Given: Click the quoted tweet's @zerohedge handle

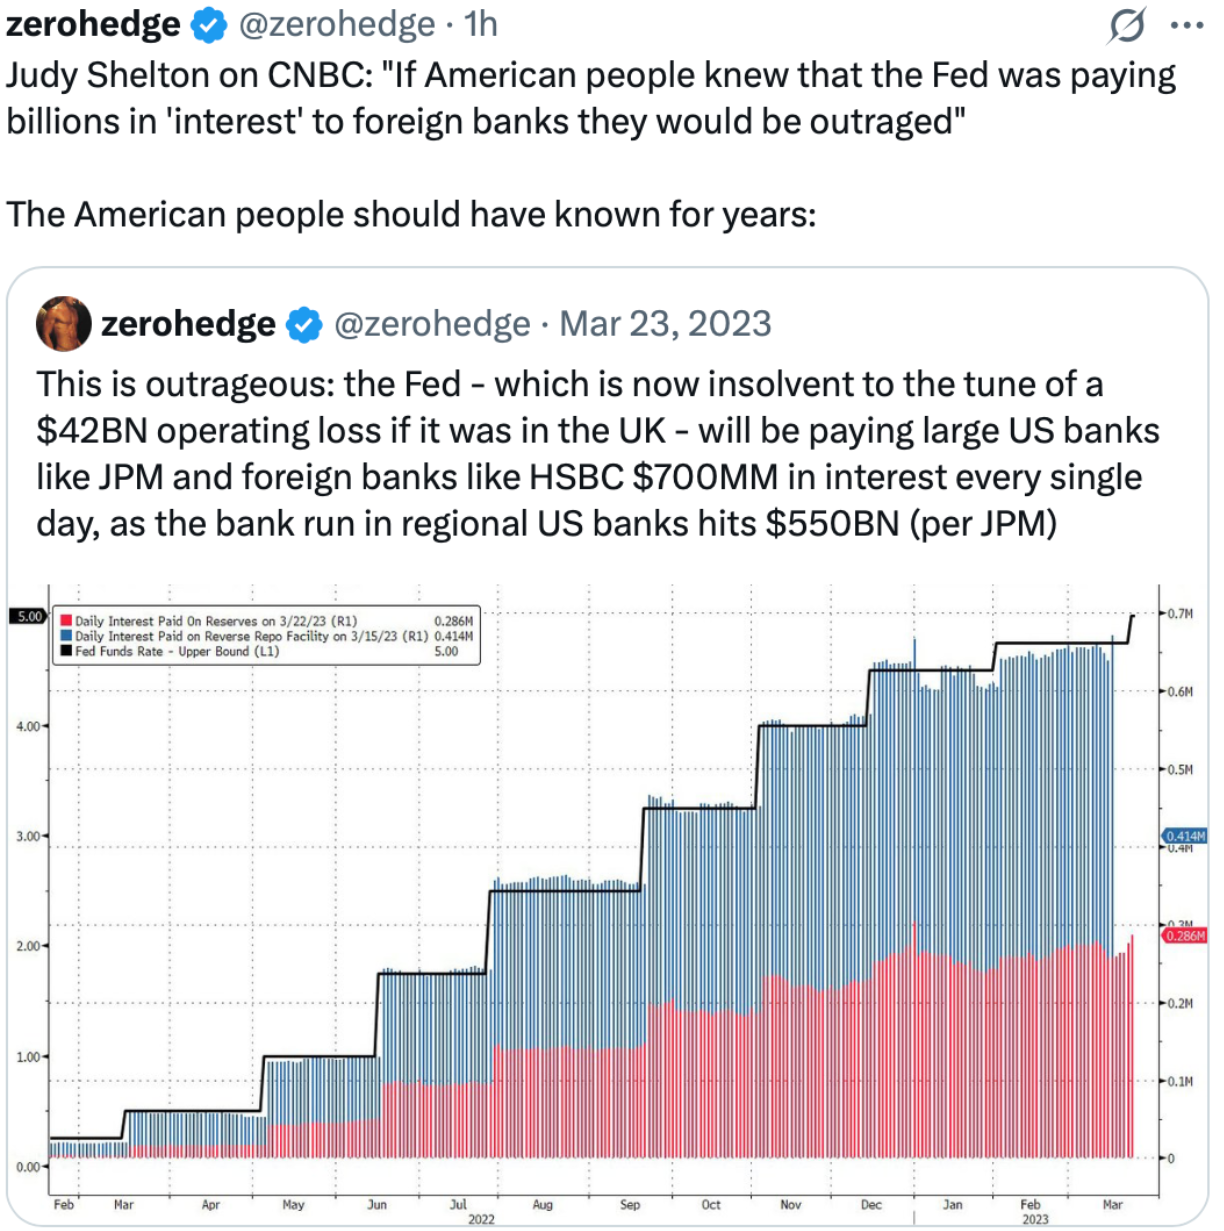Looking at the screenshot, I should pyautogui.click(x=431, y=324).
